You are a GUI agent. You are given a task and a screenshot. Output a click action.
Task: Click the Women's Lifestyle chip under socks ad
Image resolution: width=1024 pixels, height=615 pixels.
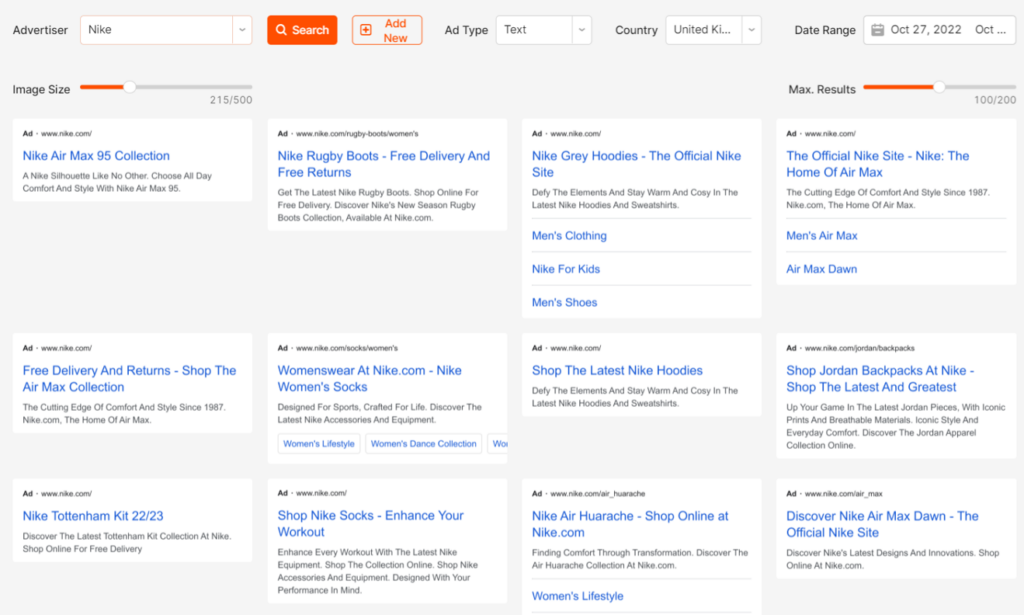[x=319, y=444]
